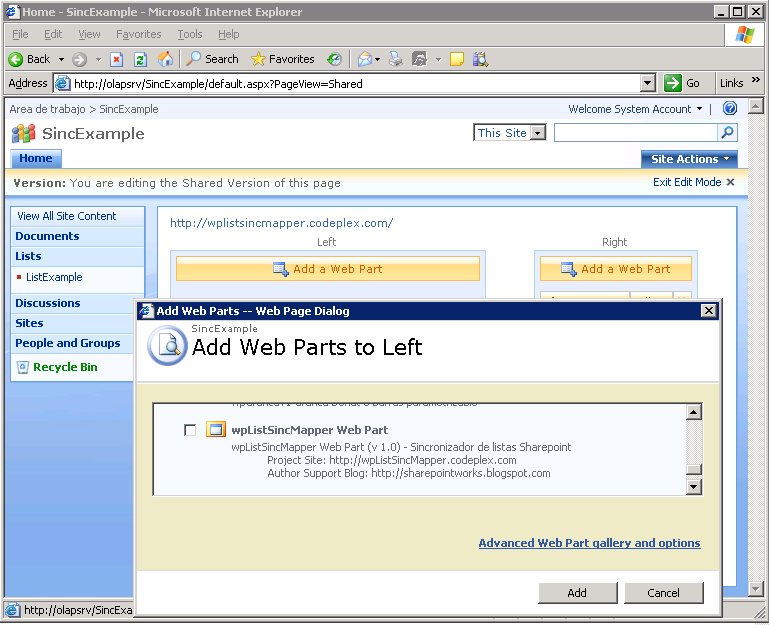Image resolution: width=769 pixels, height=625 pixels.
Task: Expand the Links toolbar chevron
Action: click(x=756, y=79)
